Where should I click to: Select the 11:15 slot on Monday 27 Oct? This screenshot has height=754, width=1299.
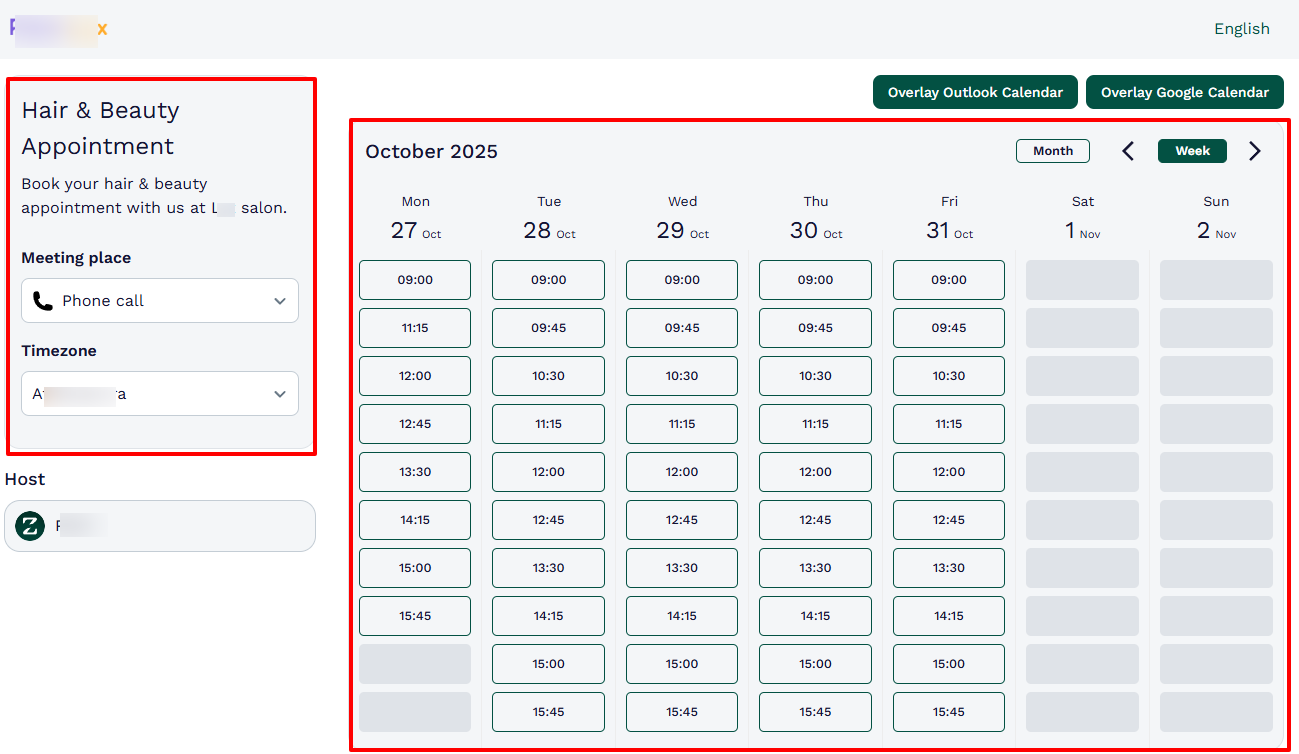pos(414,328)
